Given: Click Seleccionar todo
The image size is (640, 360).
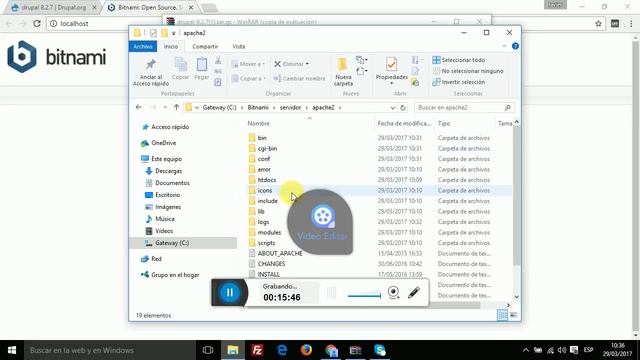Looking at the screenshot, I should click(x=459, y=60).
